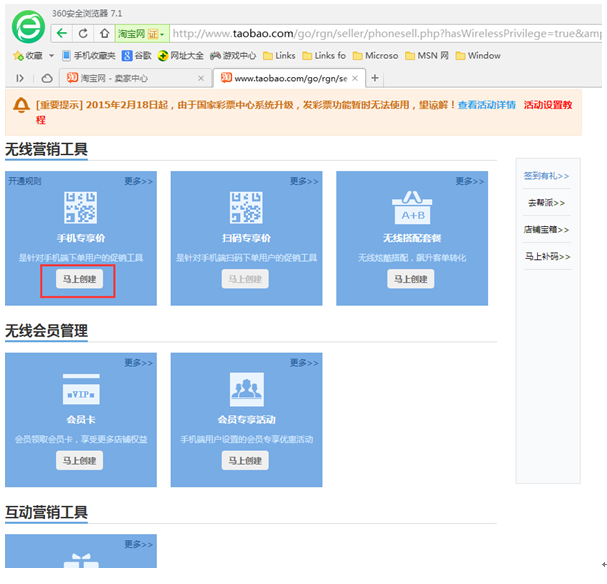This screenshot has width=607, height=584.
Task: Open the Microso bookmark folder
Action: 376,56
